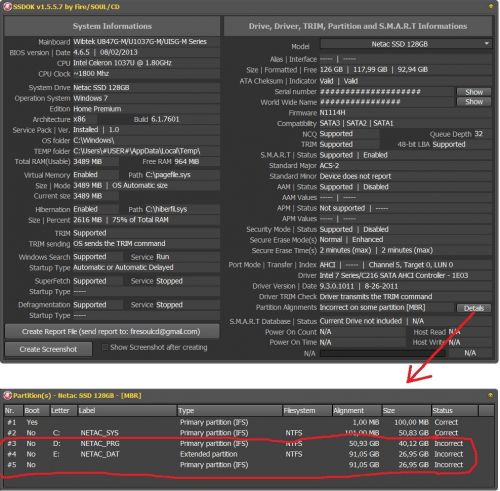
Task: Show the hidden Serial number
Action: click(474, 92)
